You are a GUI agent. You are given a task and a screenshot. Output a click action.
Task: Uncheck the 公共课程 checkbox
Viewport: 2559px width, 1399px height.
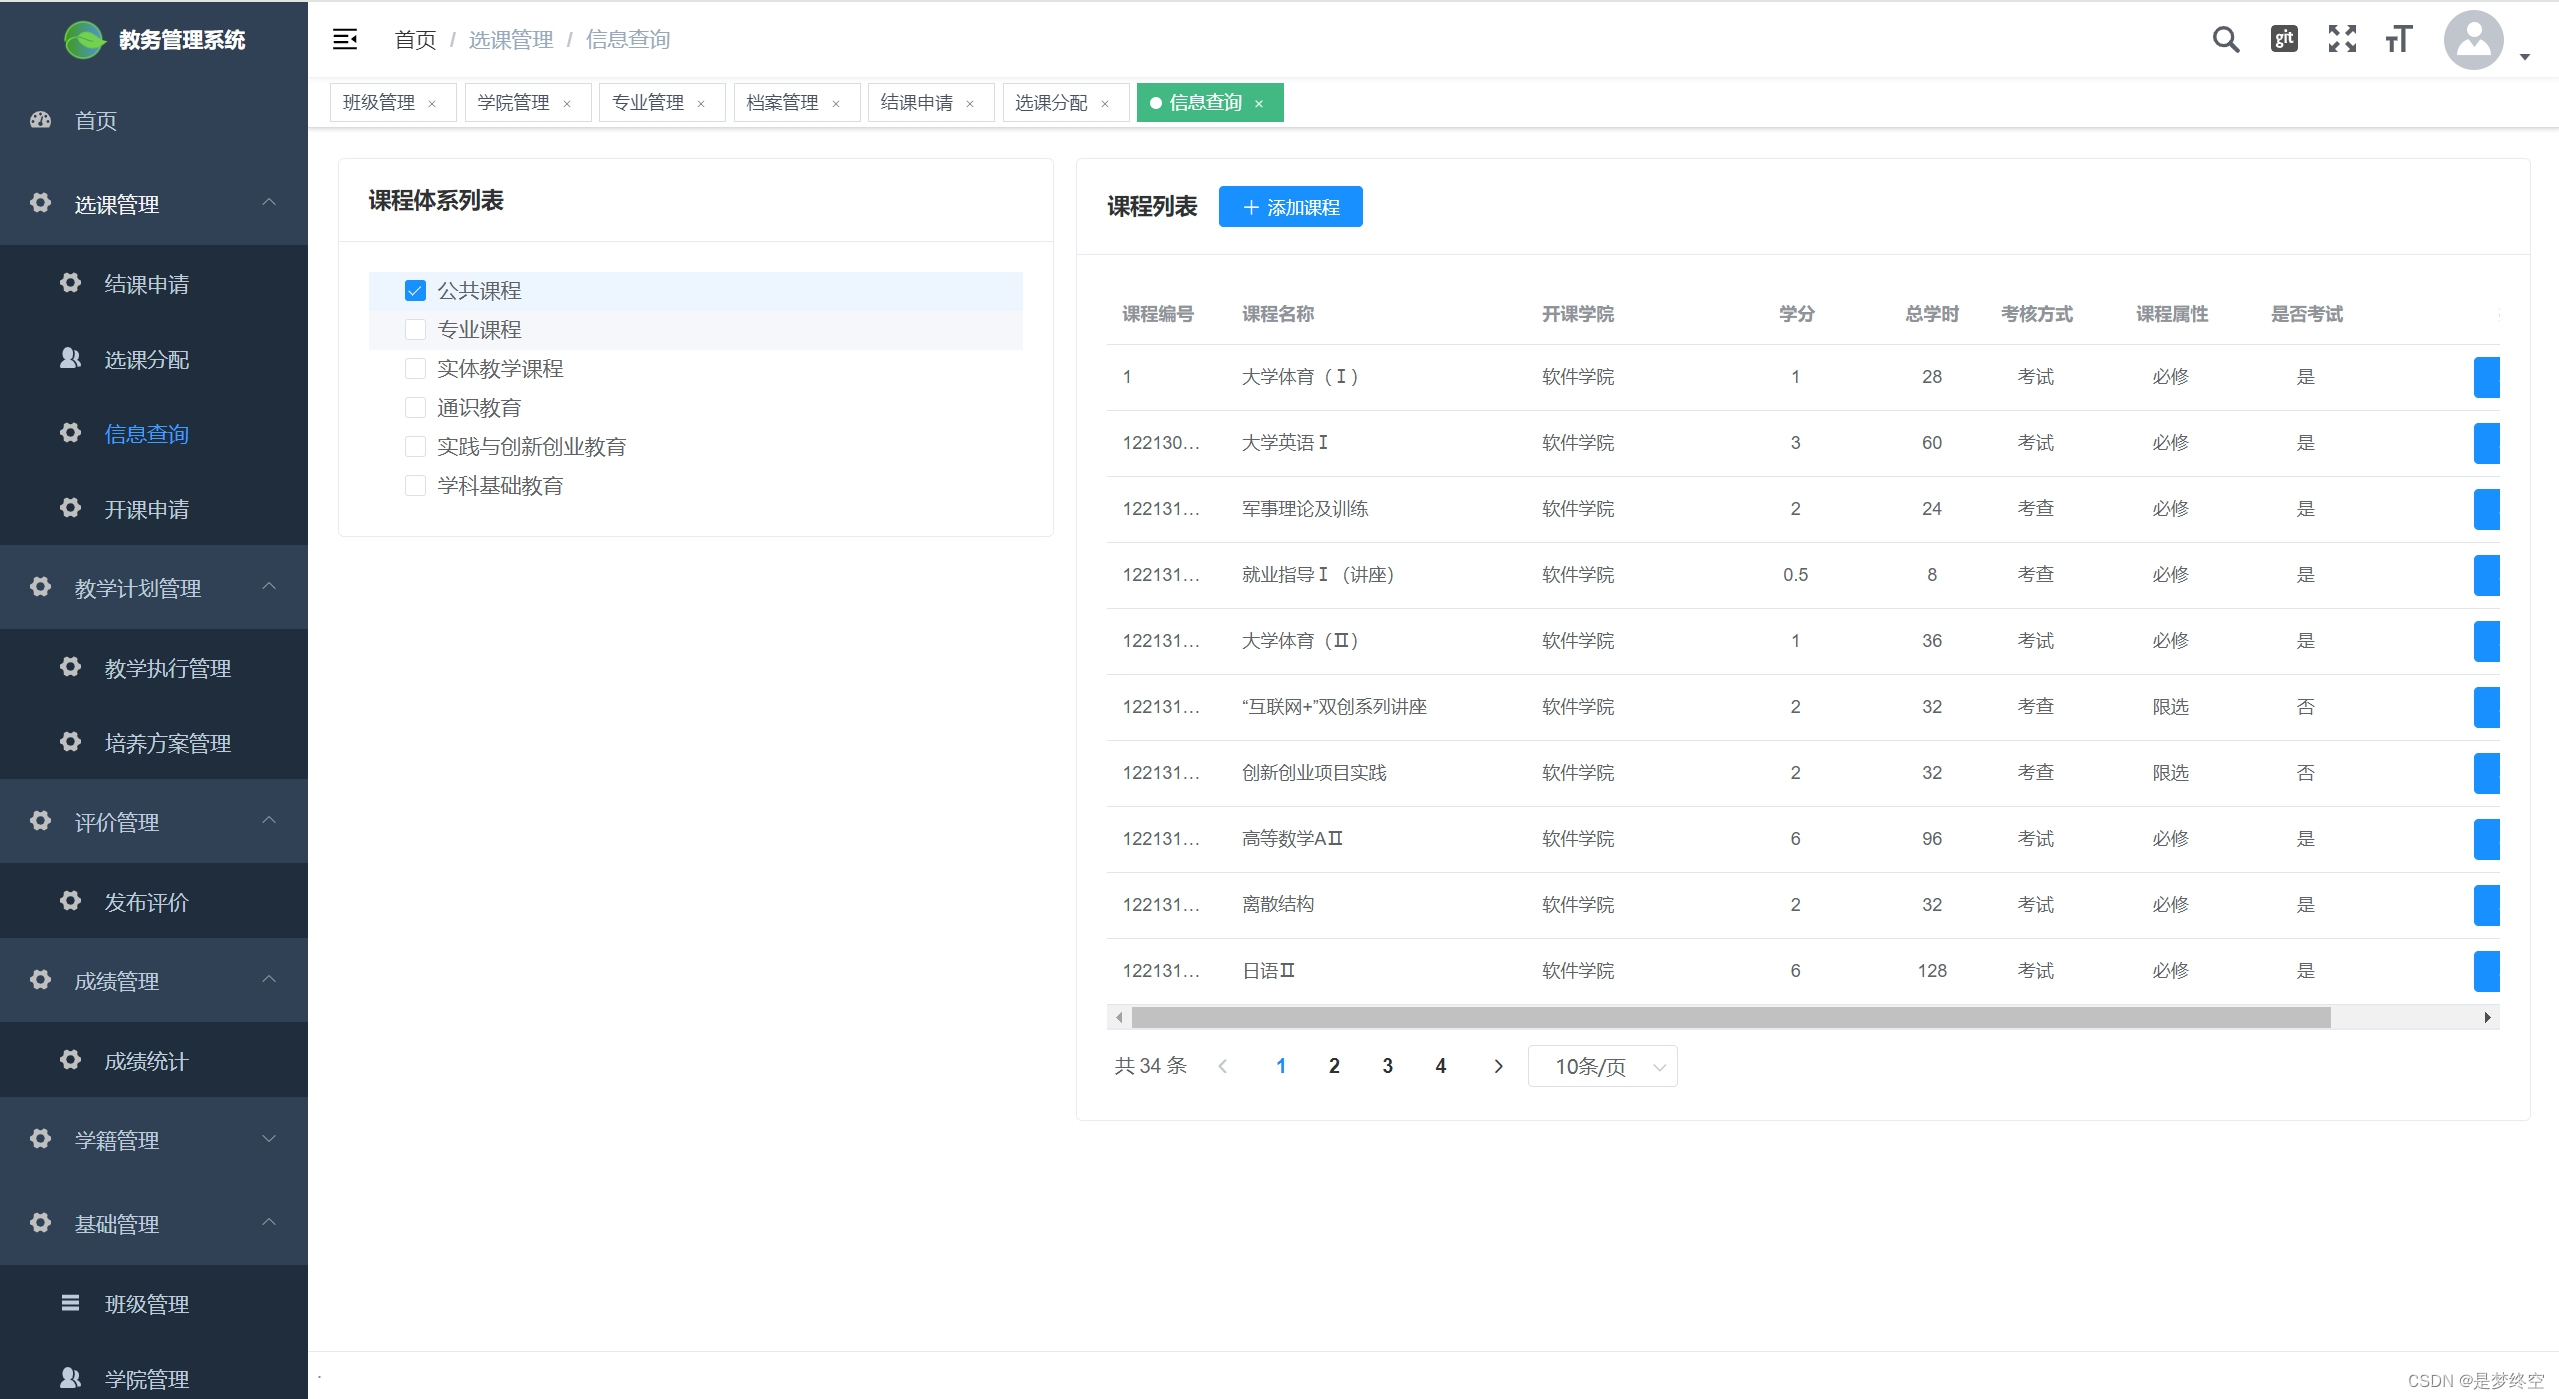415,291
